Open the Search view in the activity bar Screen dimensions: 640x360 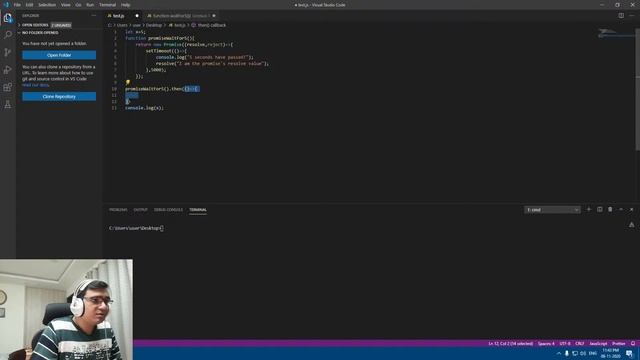tap(8, 35)
